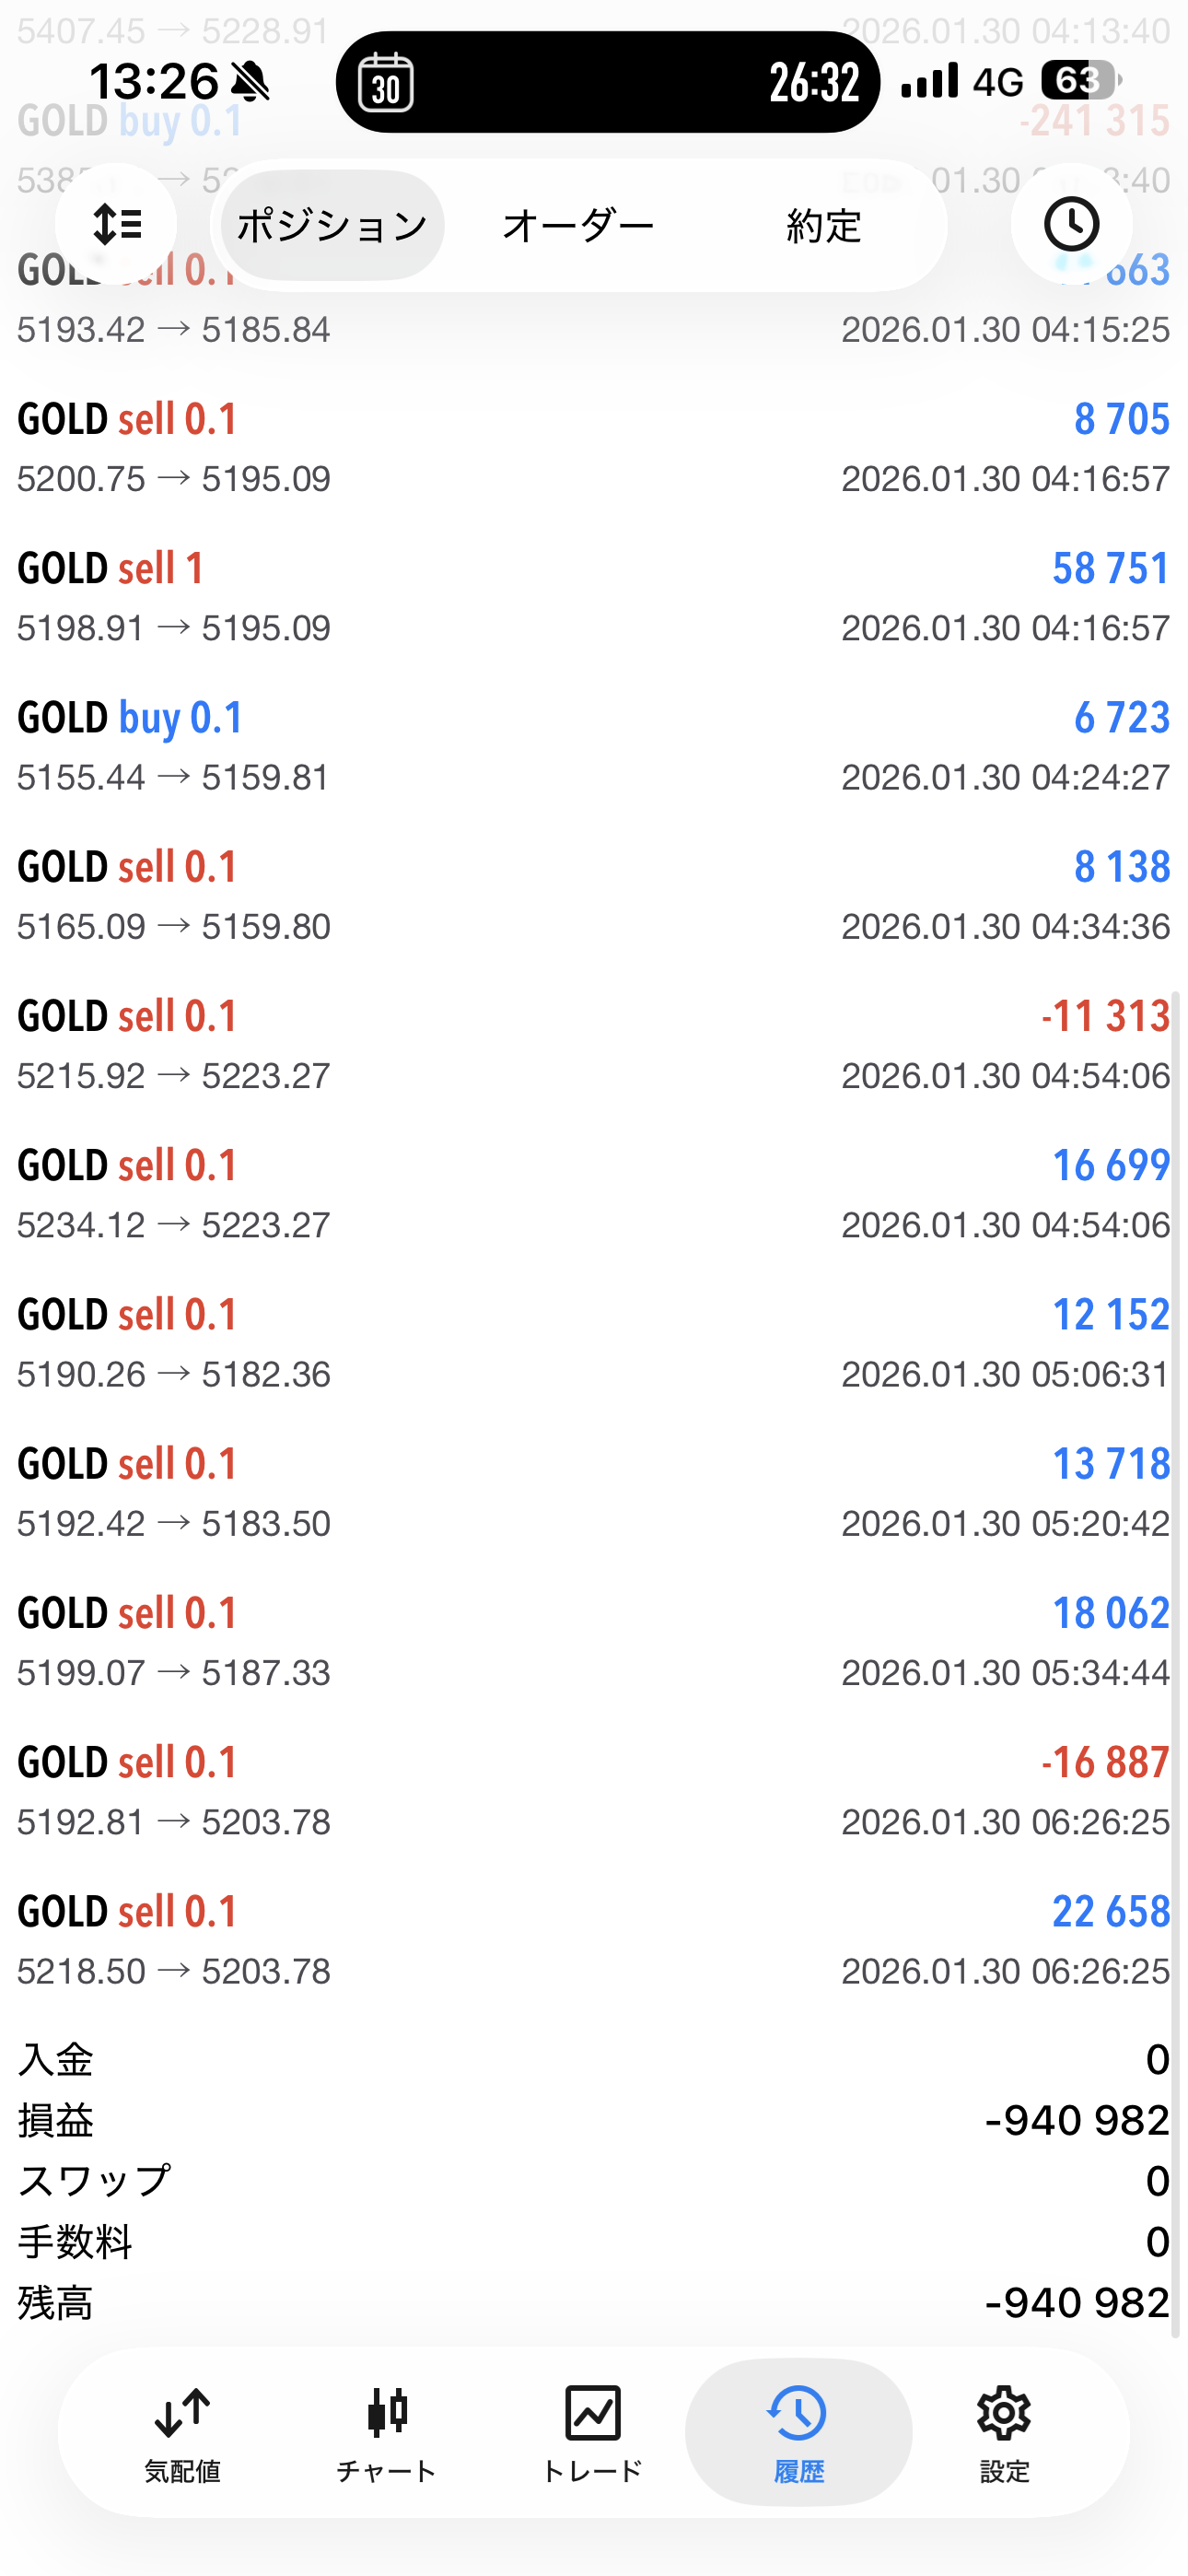Select the trade with 22 658 profit
The image size is (1188, 2576).
tap(594, 1940)
